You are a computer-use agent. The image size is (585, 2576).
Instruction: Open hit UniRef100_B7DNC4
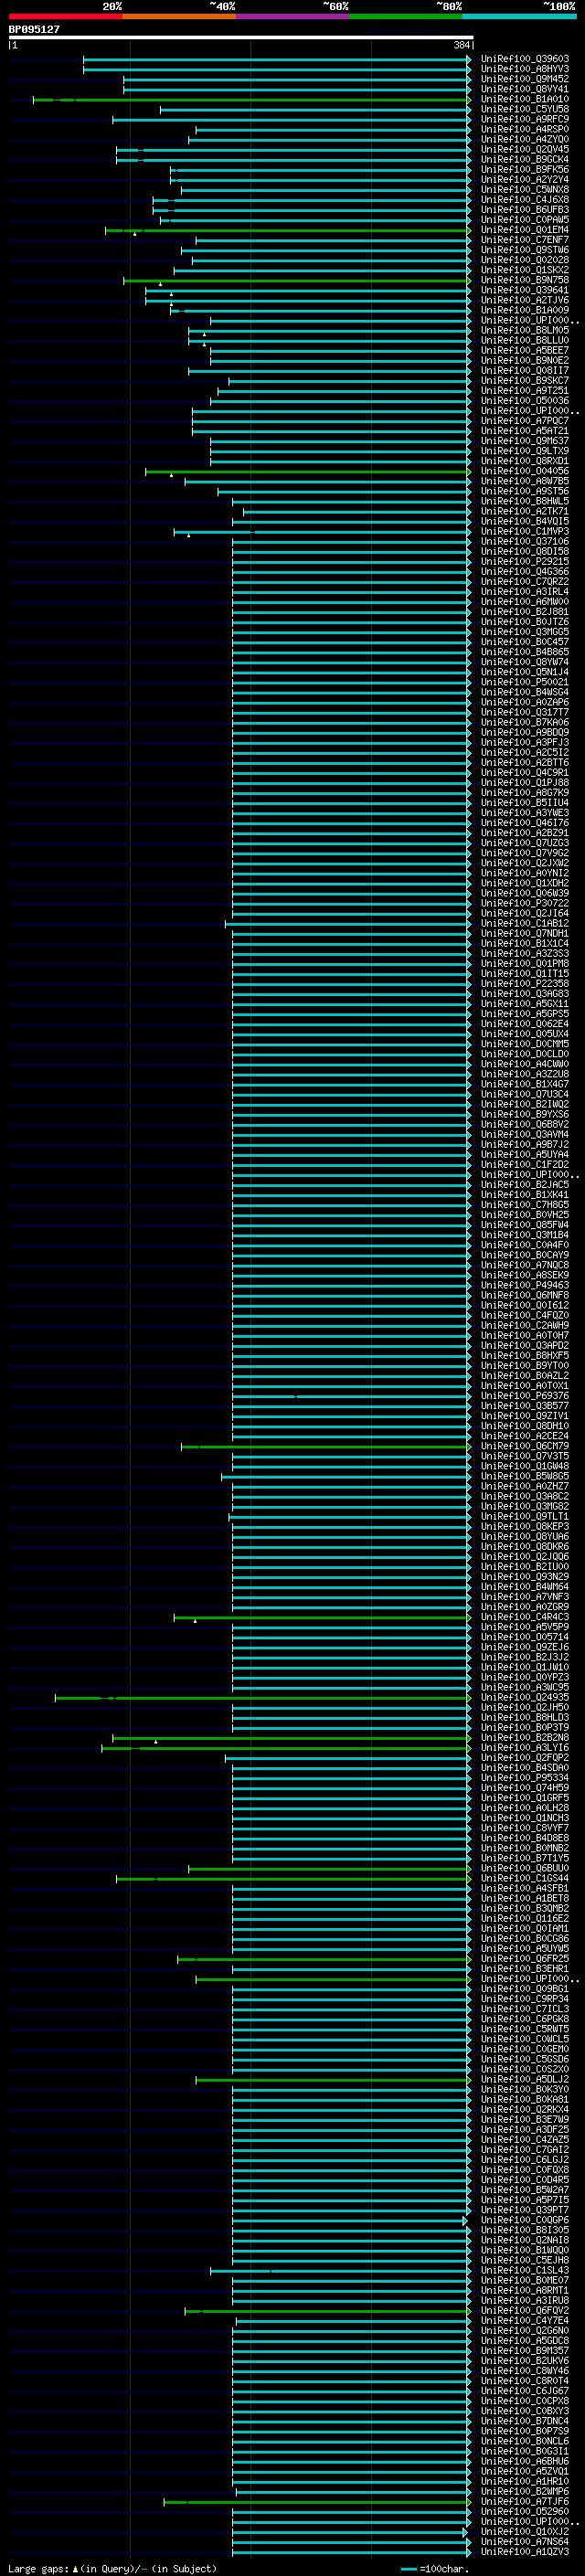(524, 2420)
